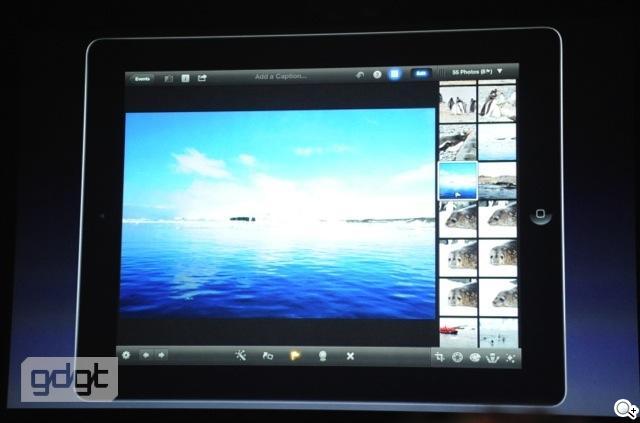
Task: Tap the rotate photo icon
Action: tap(268, 355)
